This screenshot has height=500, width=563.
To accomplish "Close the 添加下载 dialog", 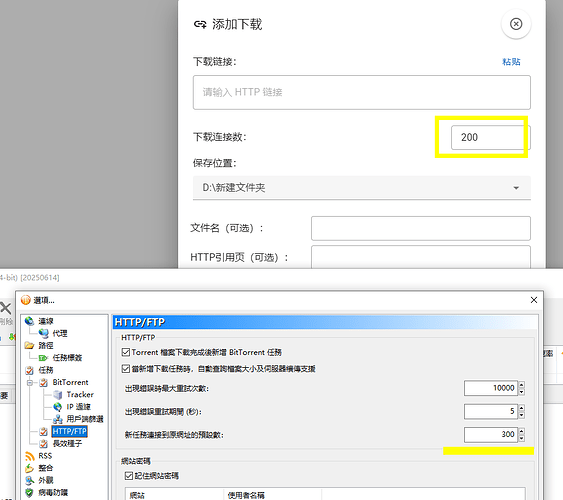I will (516, 24).
